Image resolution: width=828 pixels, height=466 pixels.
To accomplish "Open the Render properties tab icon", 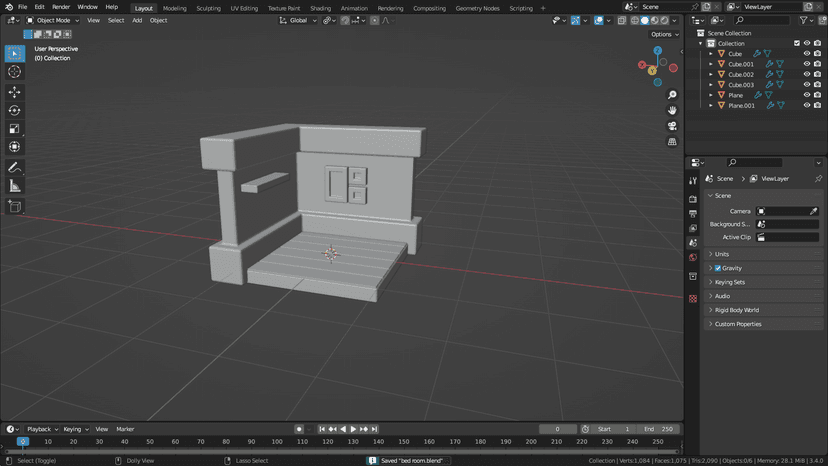I will click(x=693, y=199).
